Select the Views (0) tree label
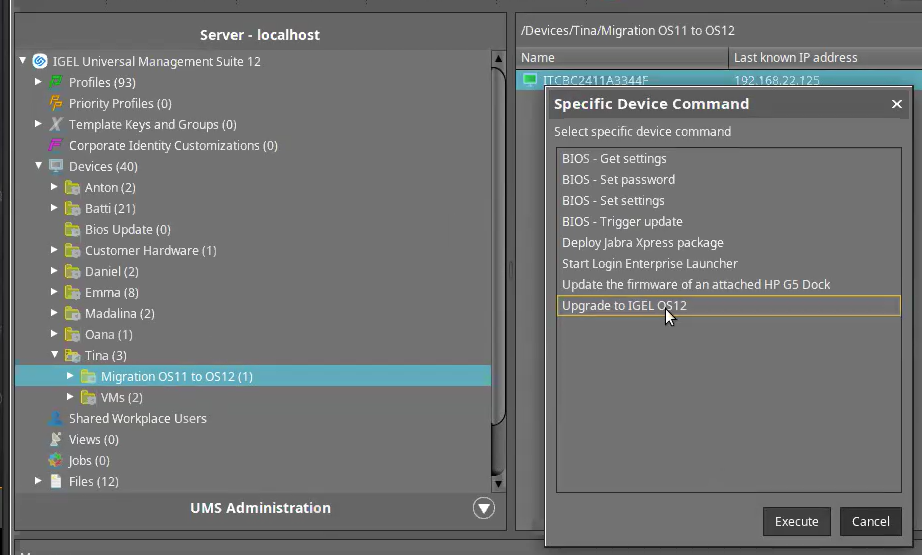922x555 pixels. 93,440
